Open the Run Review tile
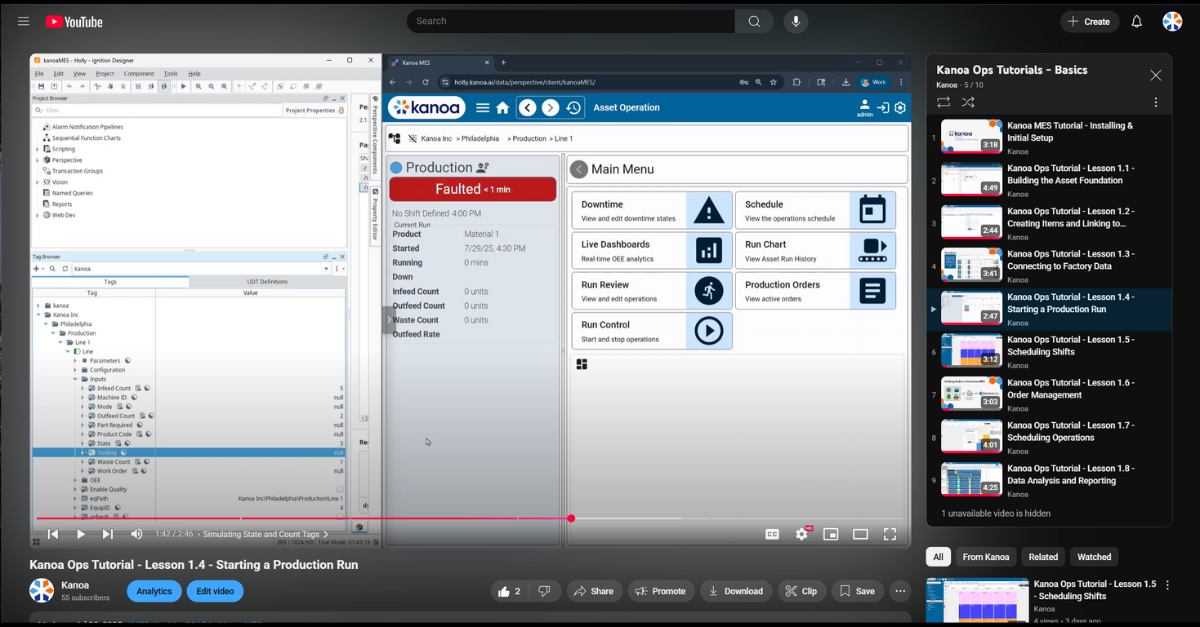The height and width of the screenshot is (627, 1200). 652,291
